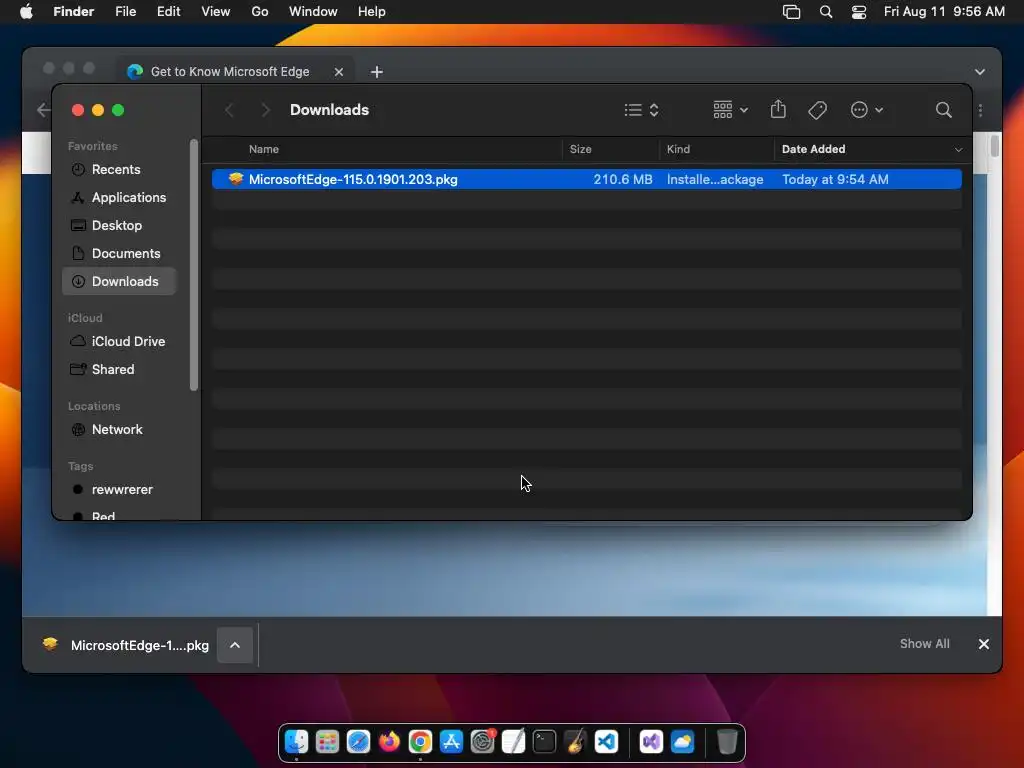
Task: Click the Today at 9:54 AM date cell
Action: click(x=835, y=179)
